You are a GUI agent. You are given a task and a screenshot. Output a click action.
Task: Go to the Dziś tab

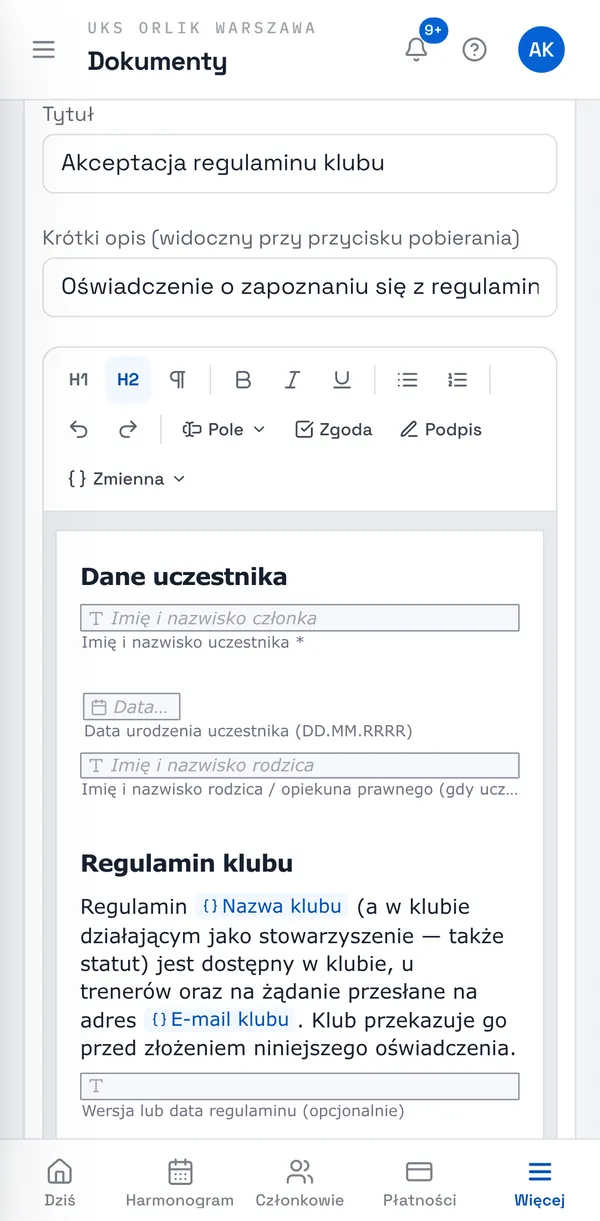point(60,1183)
